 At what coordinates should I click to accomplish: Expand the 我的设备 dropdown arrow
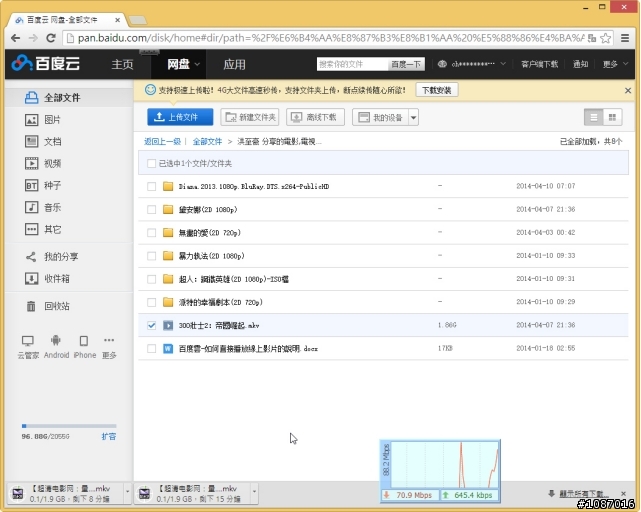coord(413,118)
